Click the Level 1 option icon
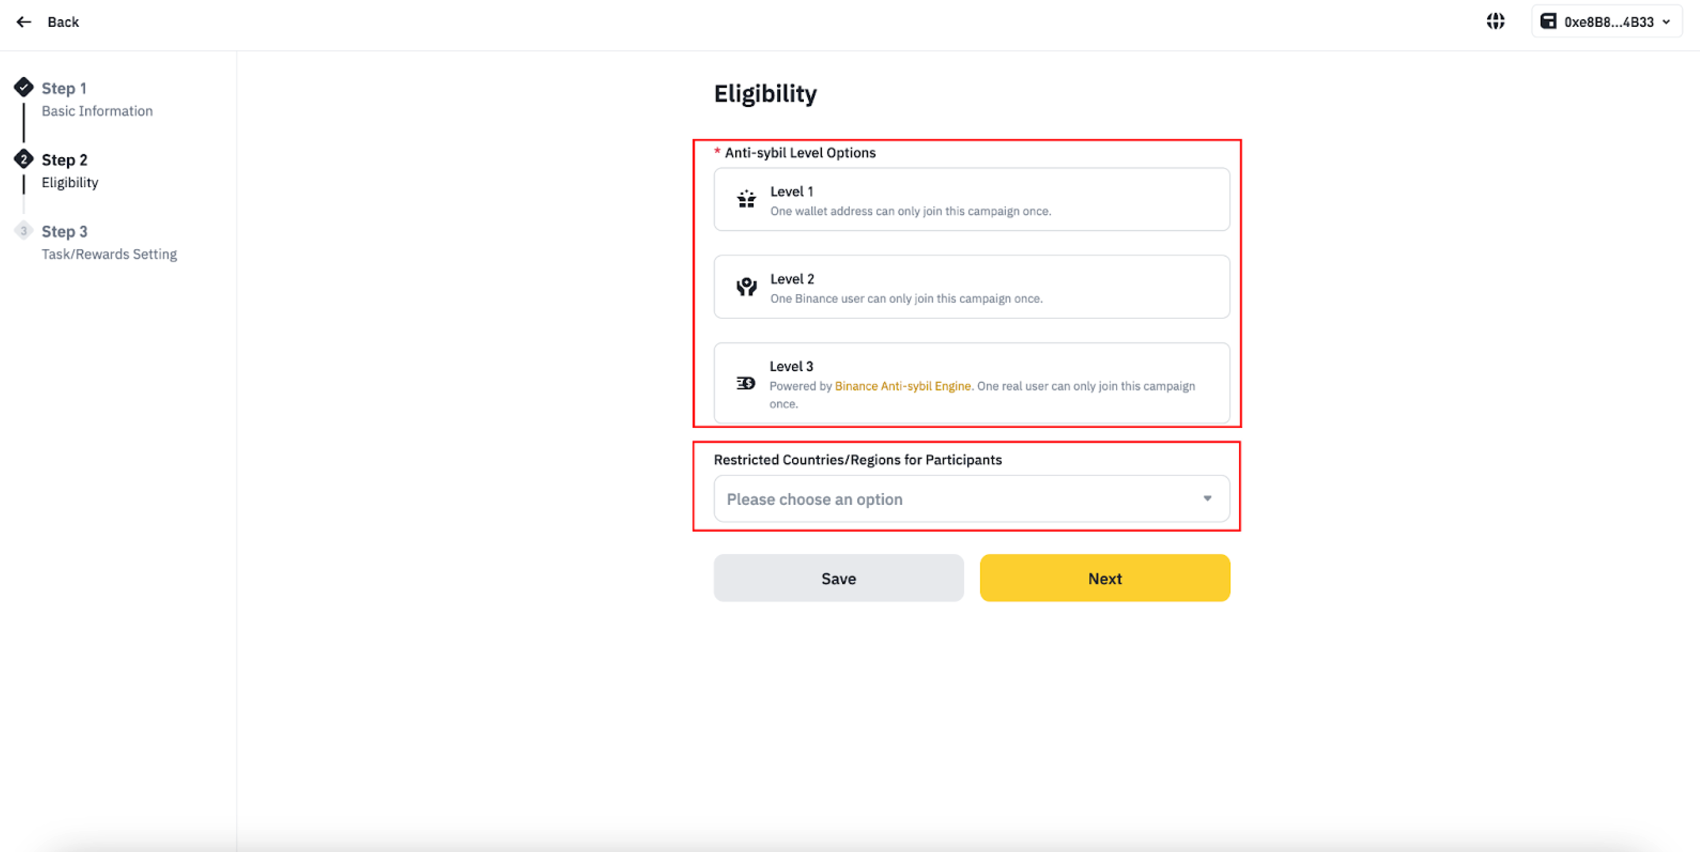 point(746,200)
